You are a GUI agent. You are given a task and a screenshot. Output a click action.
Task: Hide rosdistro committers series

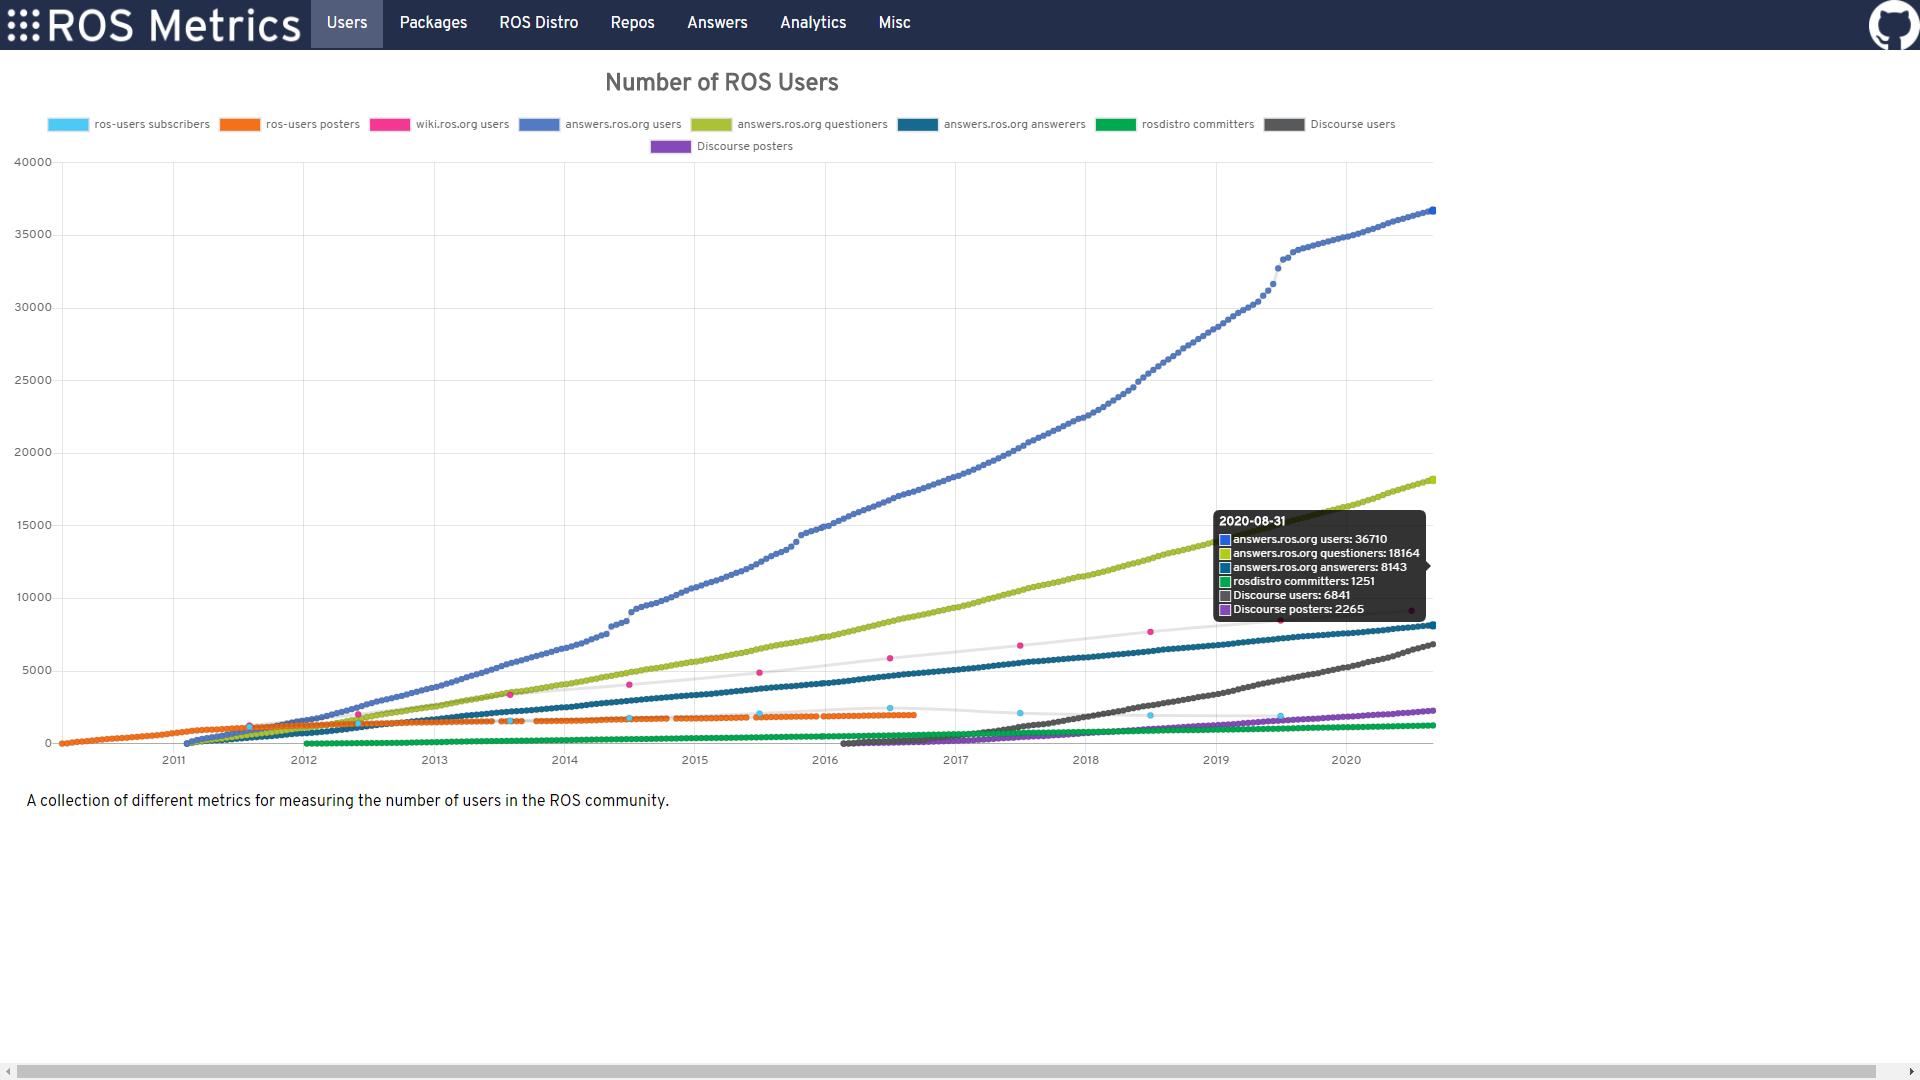(1116, 125)
